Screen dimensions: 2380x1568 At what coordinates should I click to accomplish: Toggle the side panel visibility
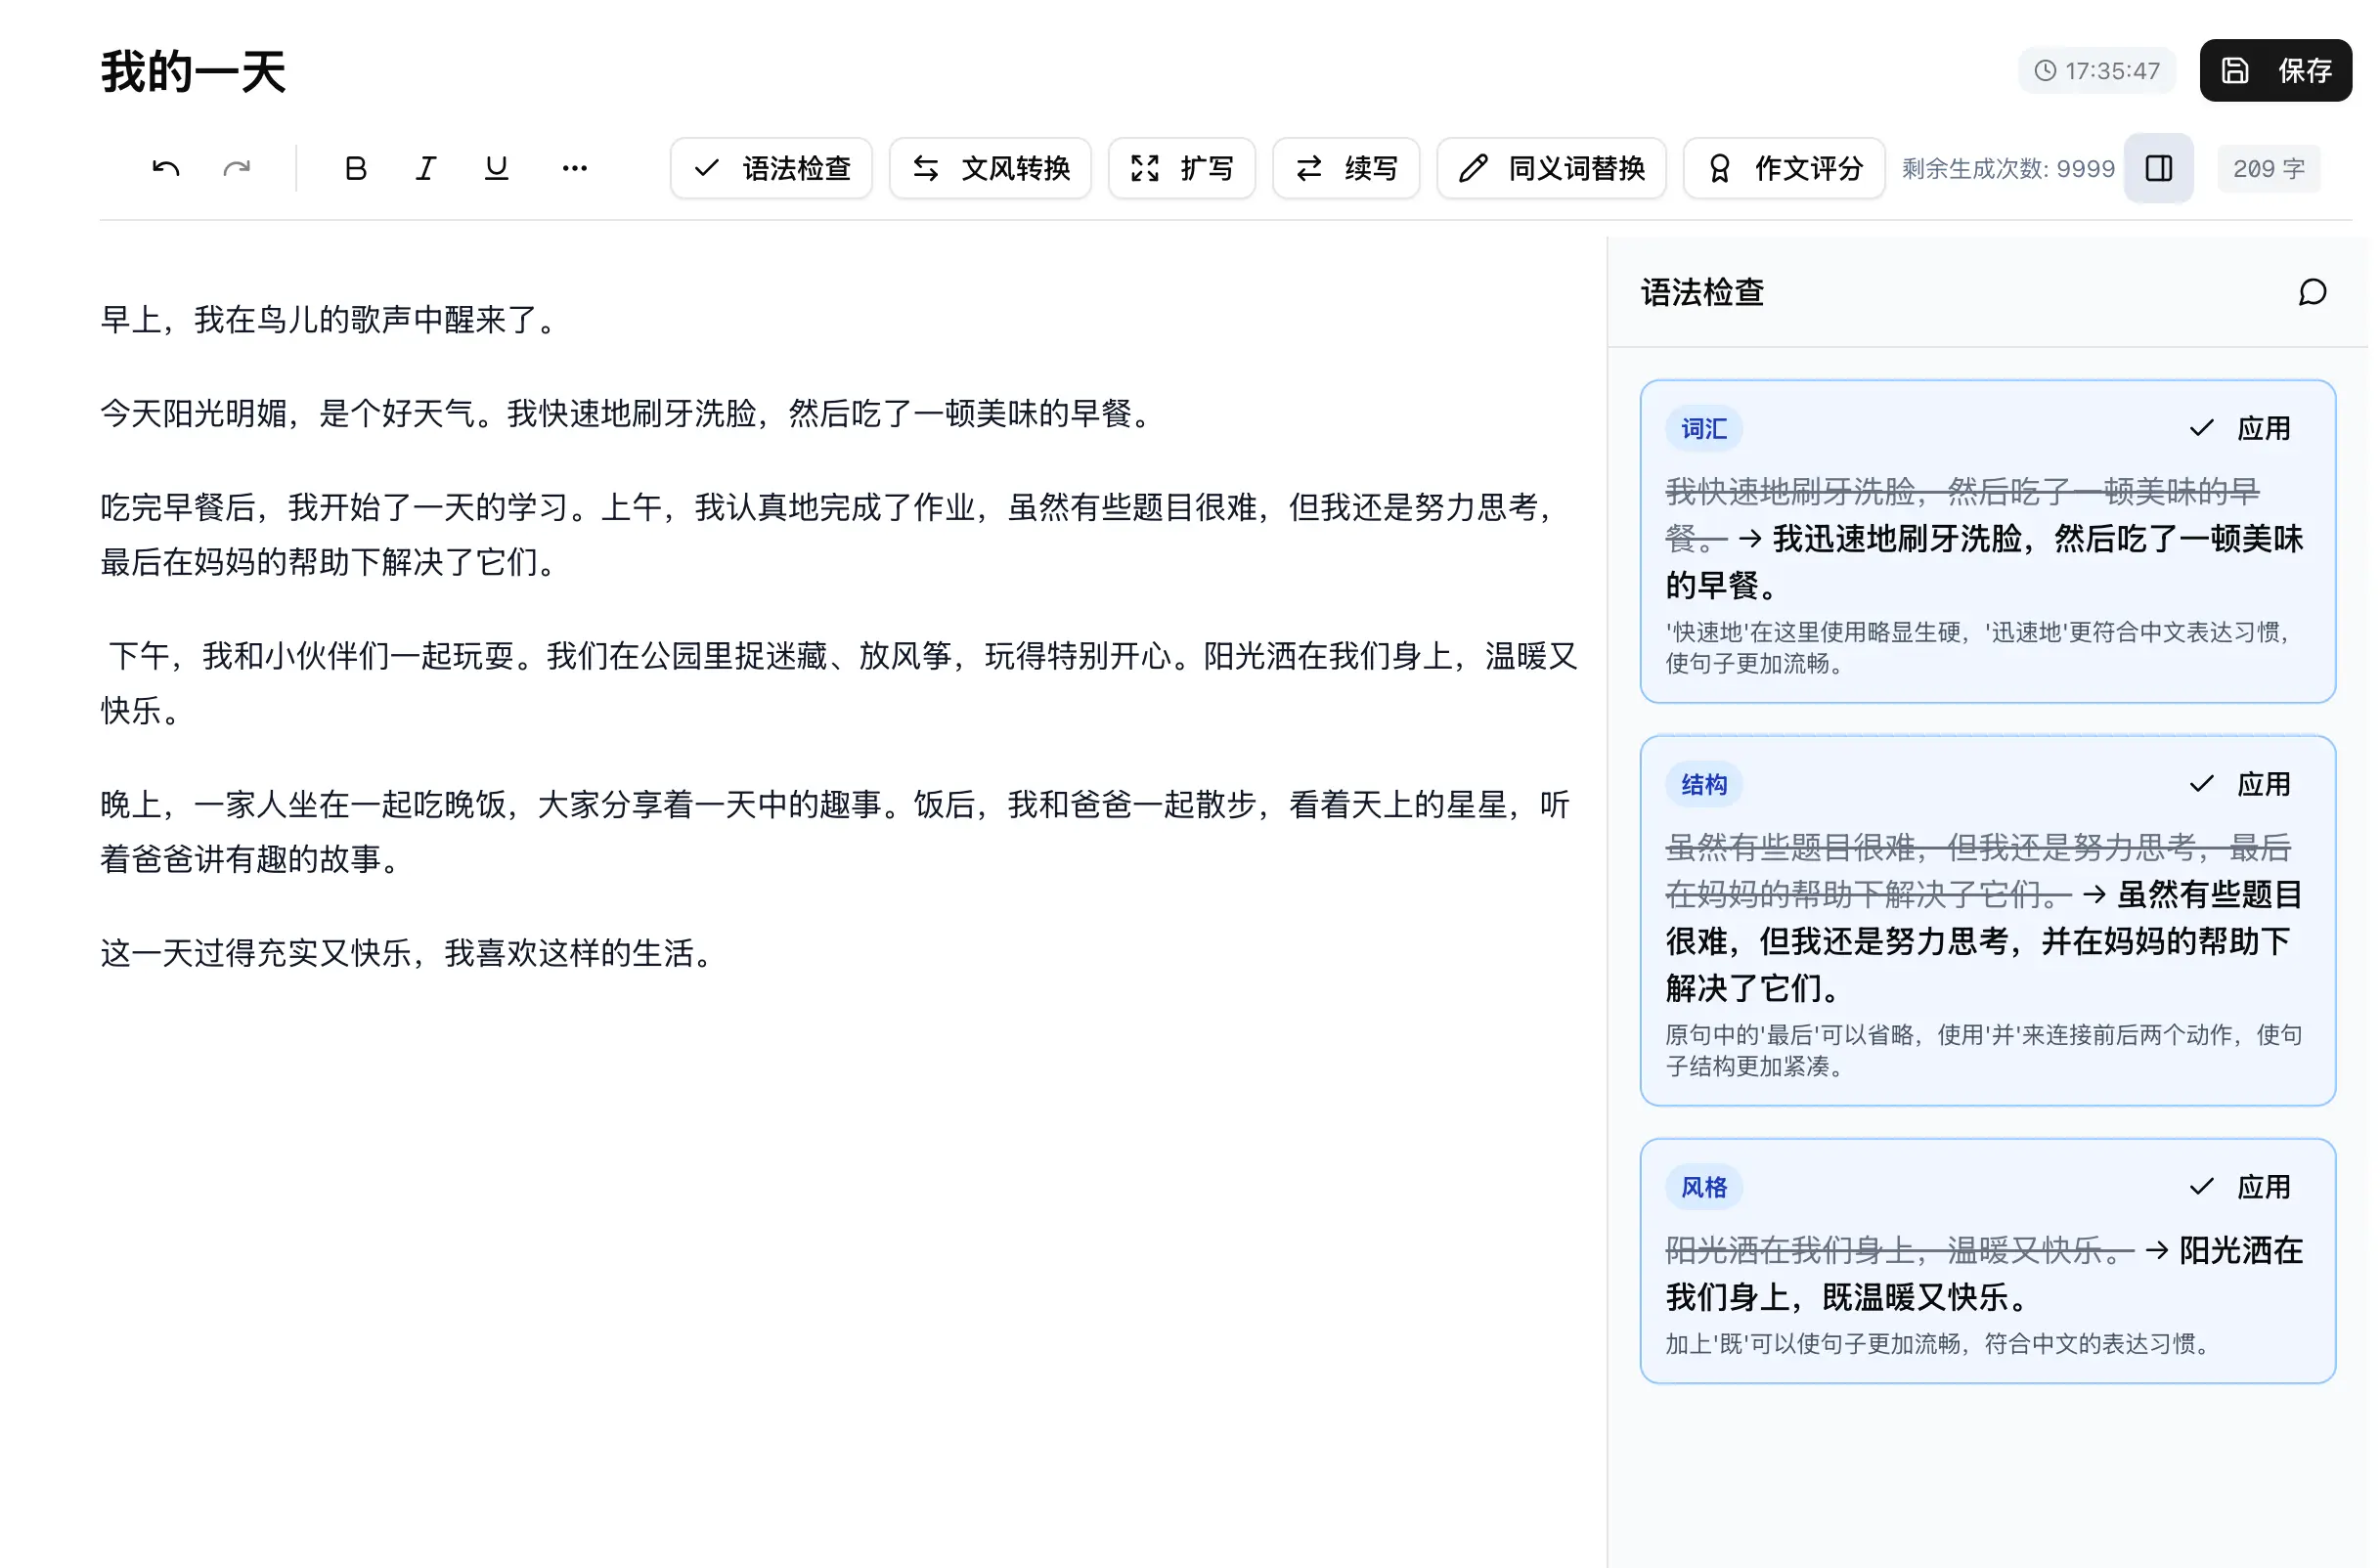2159,168
